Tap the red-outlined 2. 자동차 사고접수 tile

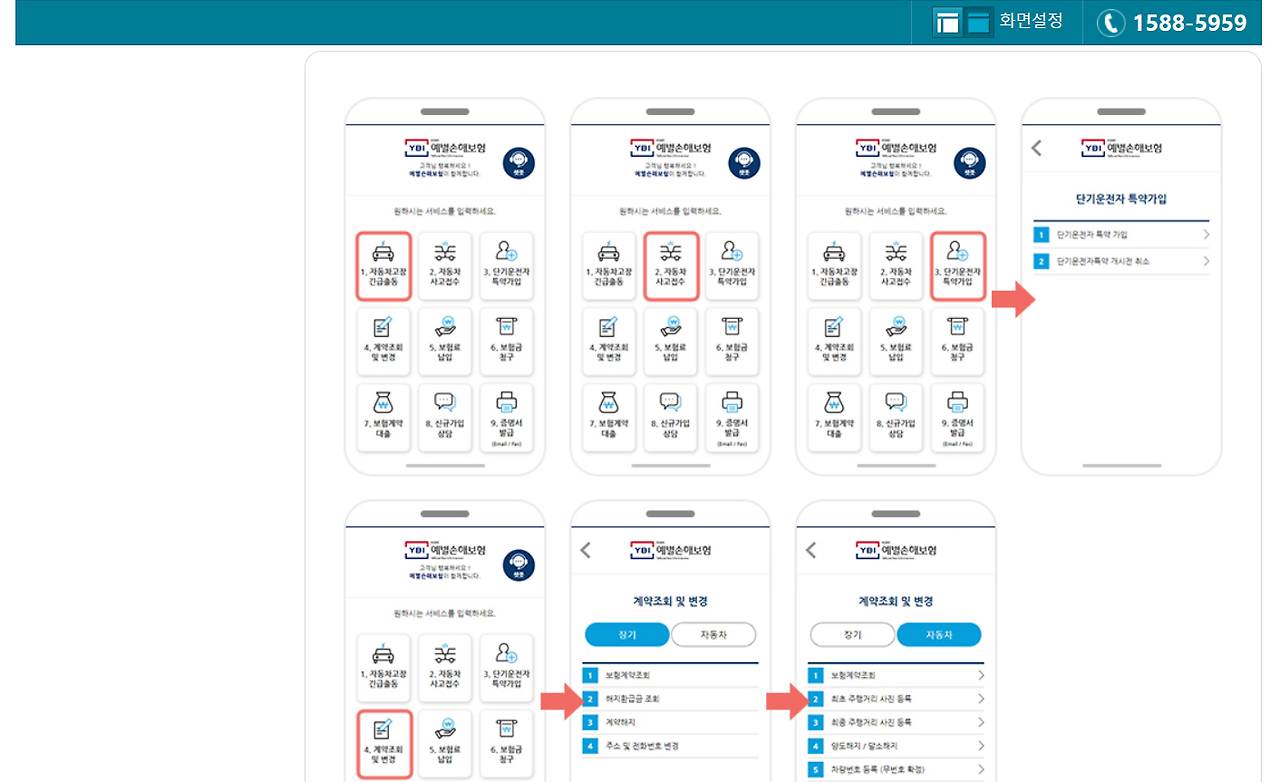(x=670, y=265)
